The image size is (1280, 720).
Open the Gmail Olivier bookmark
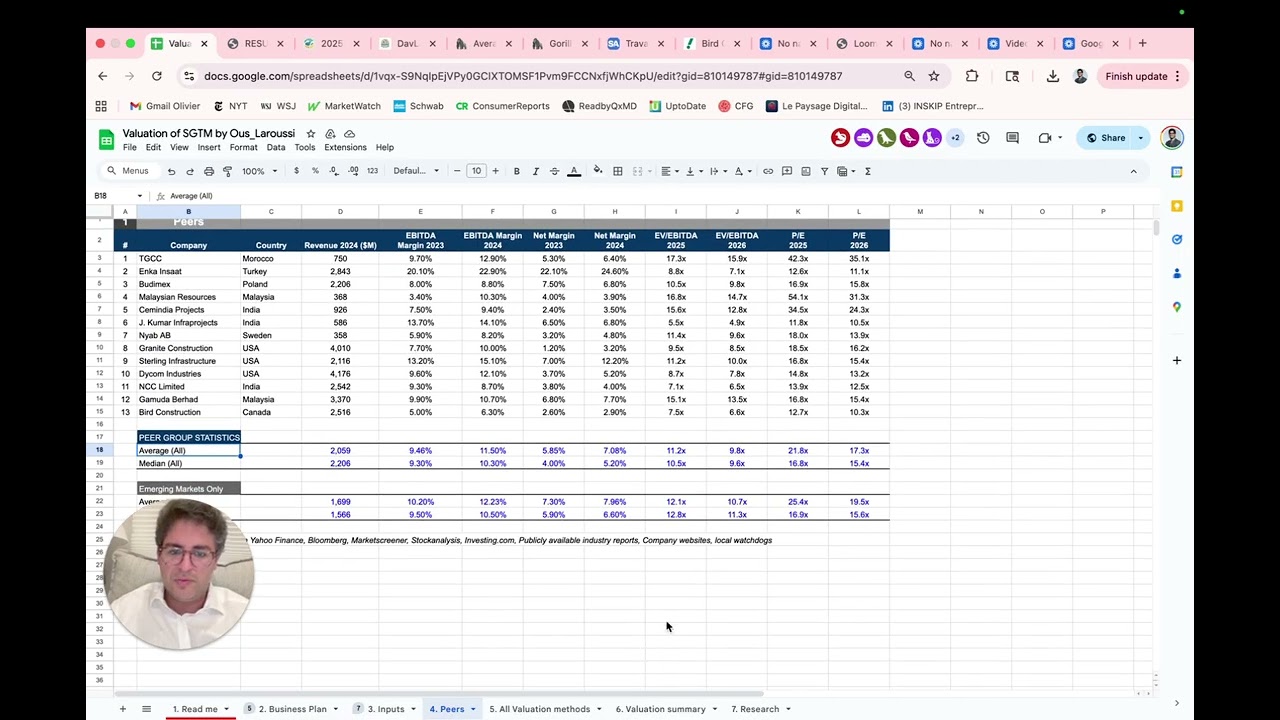(x=165, y=106)
